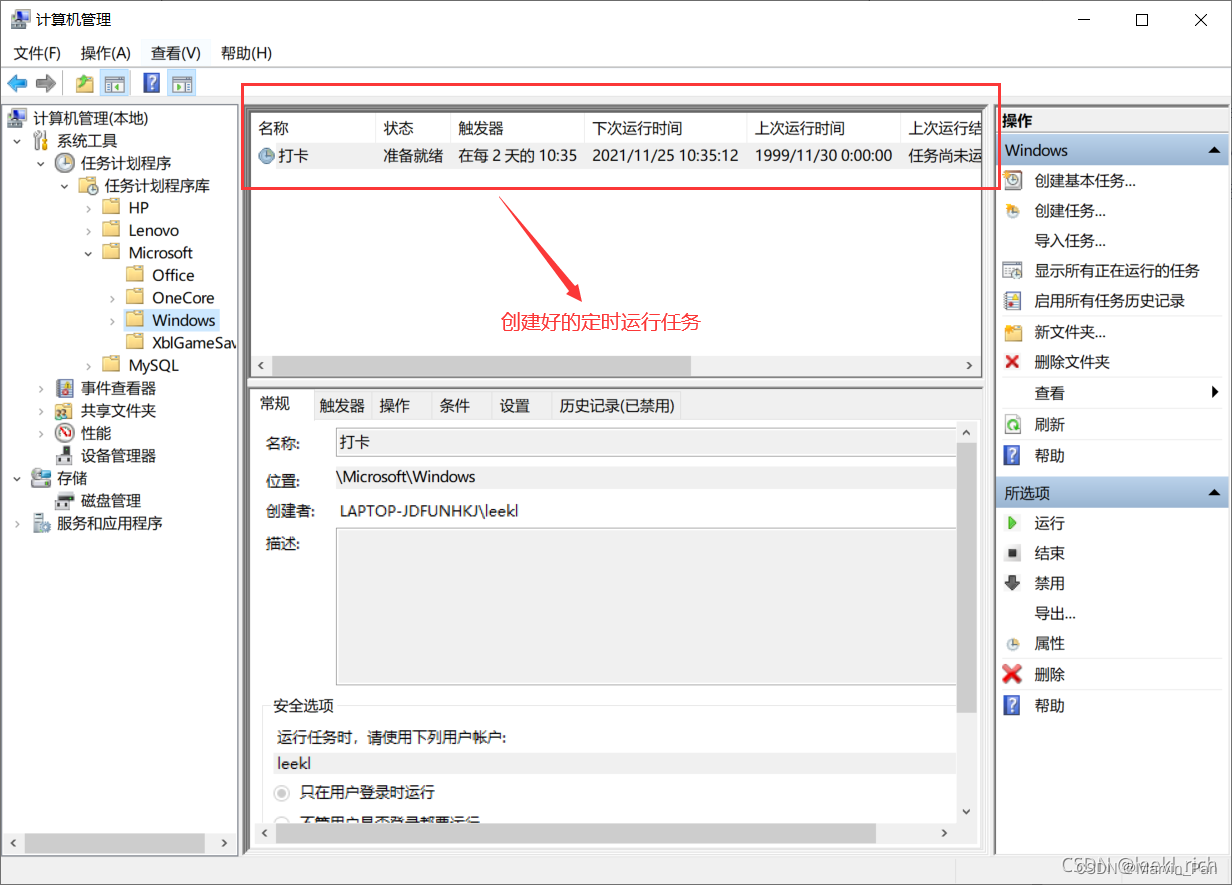Click the details pane vertical scrollbar
Screen dimensions: 1232x885
point(966,578)
